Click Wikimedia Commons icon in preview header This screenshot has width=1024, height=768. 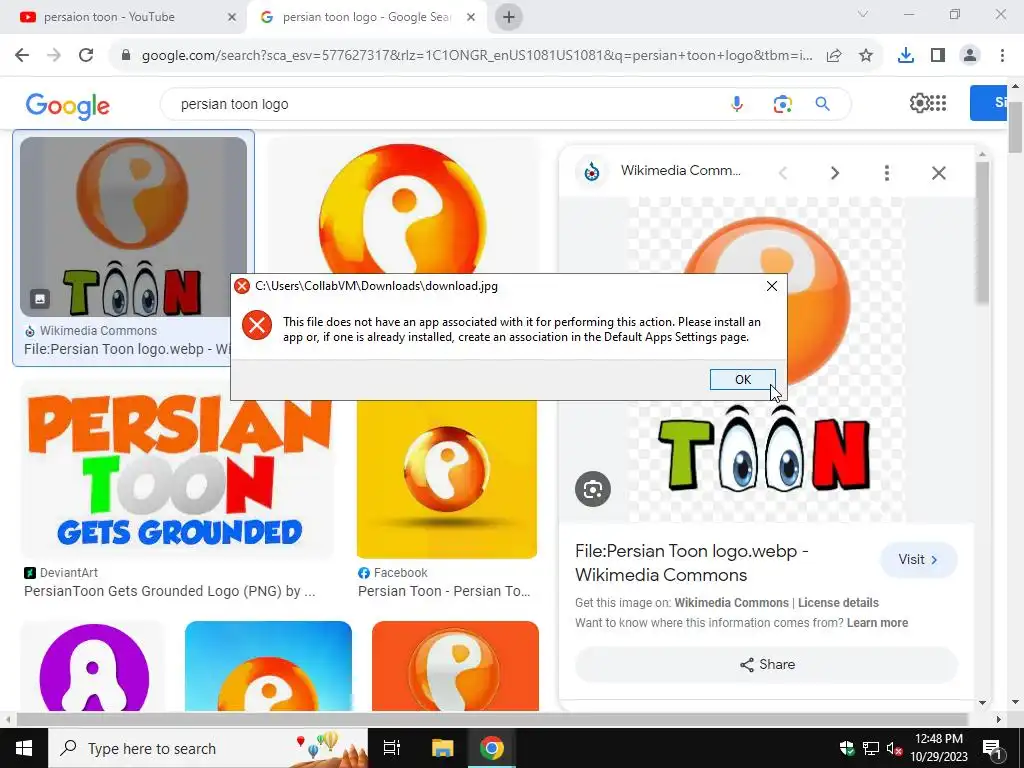point(592,172)
